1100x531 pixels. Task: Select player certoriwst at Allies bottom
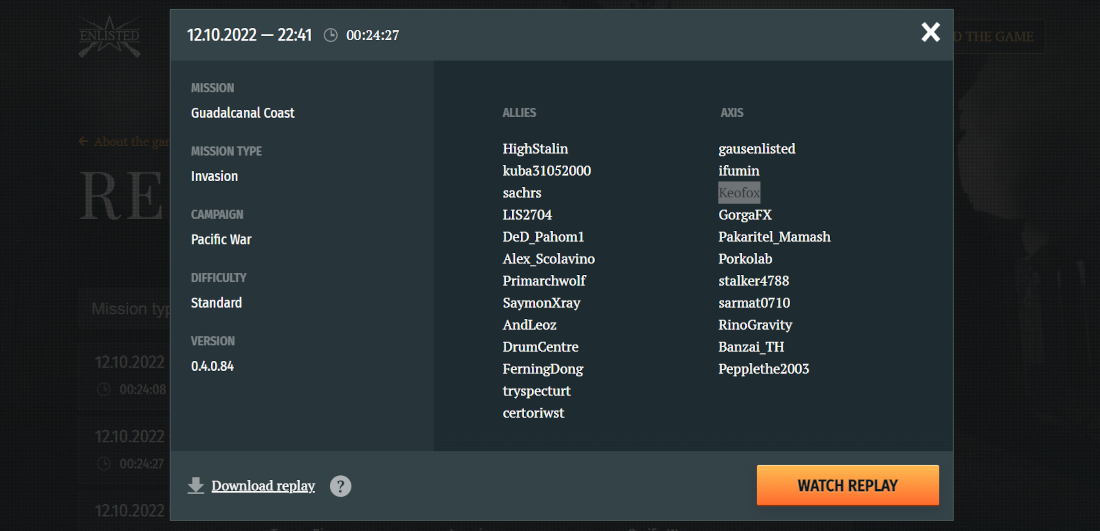[533, 413]
